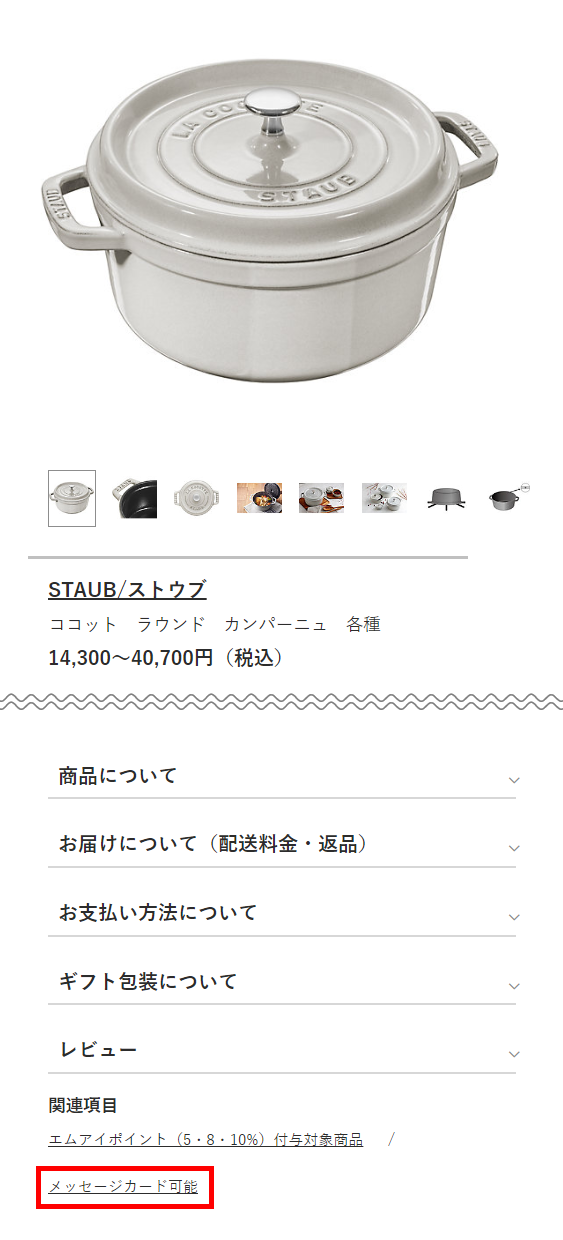
Task: Expand お支払い方法について chevron
Action: pos(514,917)
